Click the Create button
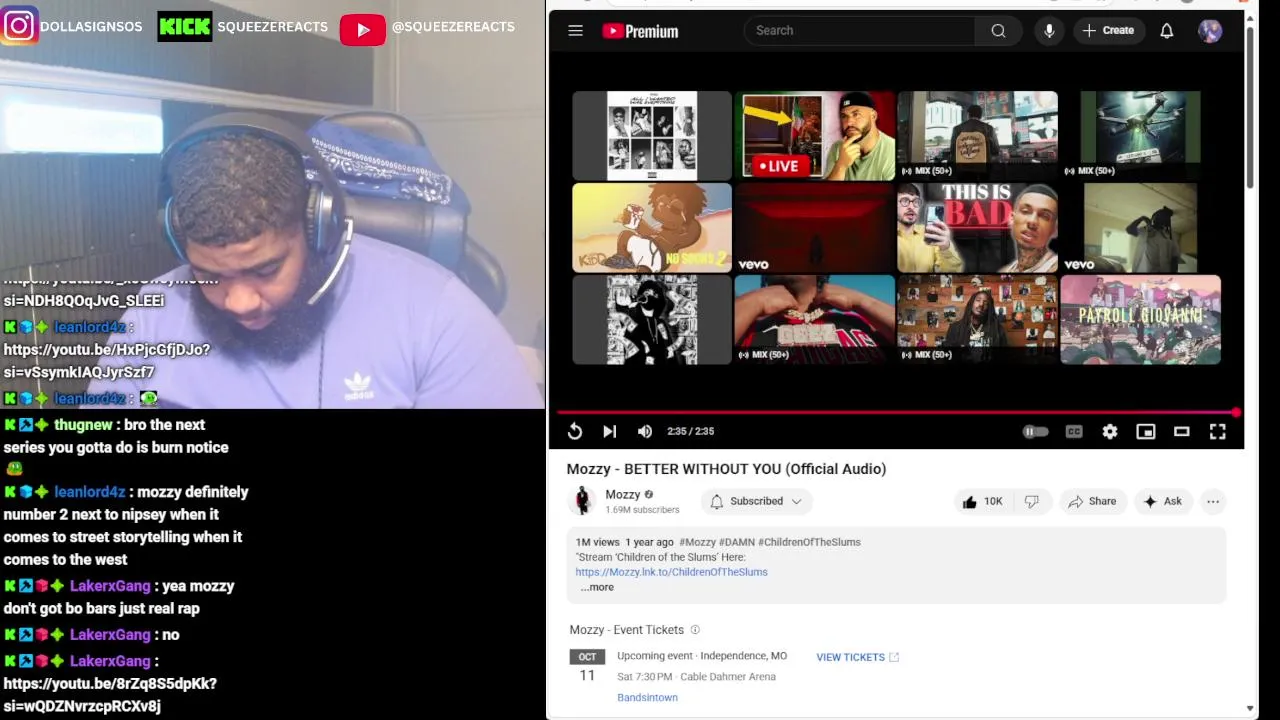The height and width of the screenshot is (720, 1280). [x=1108, y=31]
